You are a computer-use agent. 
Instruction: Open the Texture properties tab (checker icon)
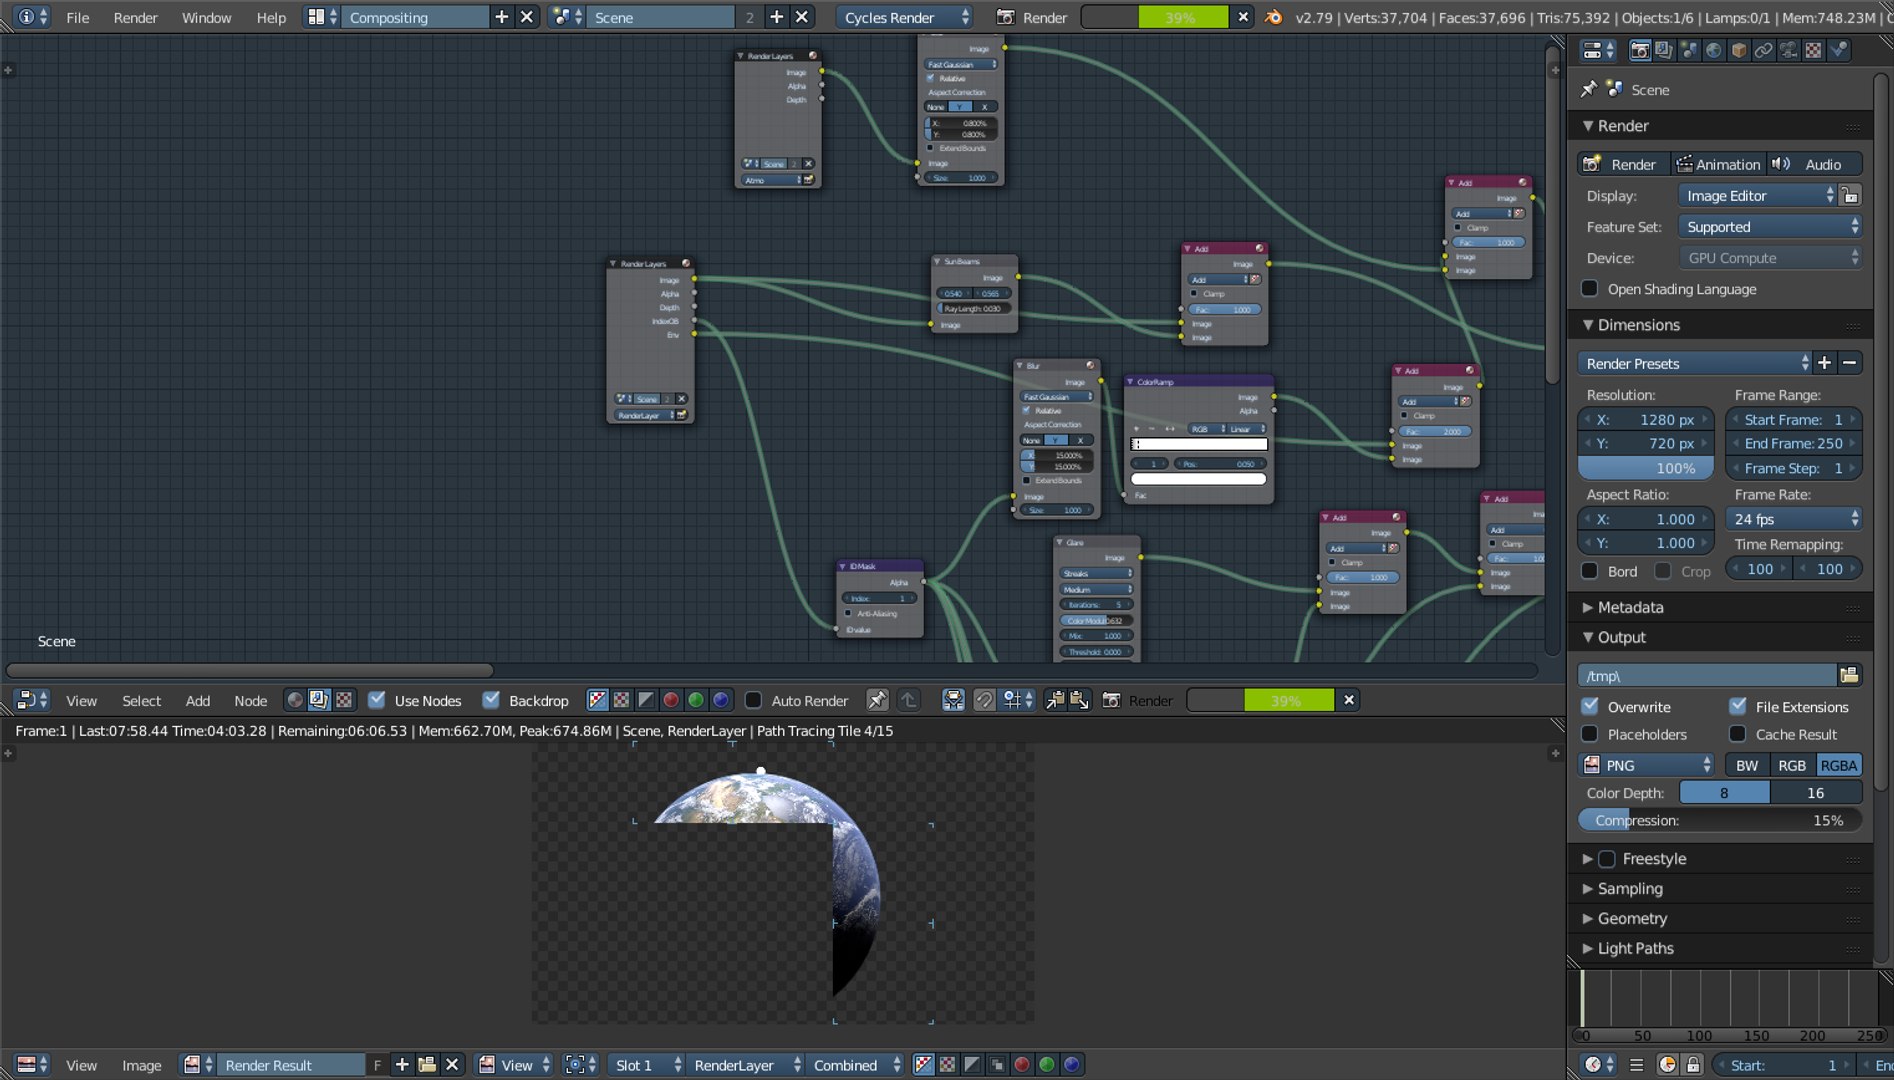coord(1813,50)
